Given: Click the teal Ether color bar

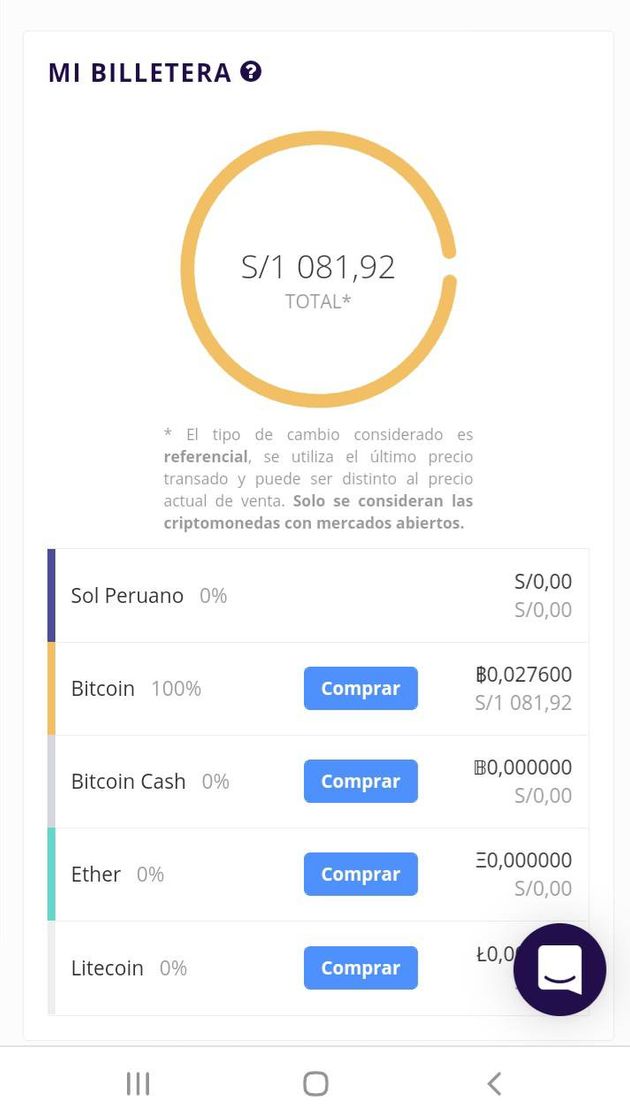Looking at the screenshot, I should pos(51,874).
